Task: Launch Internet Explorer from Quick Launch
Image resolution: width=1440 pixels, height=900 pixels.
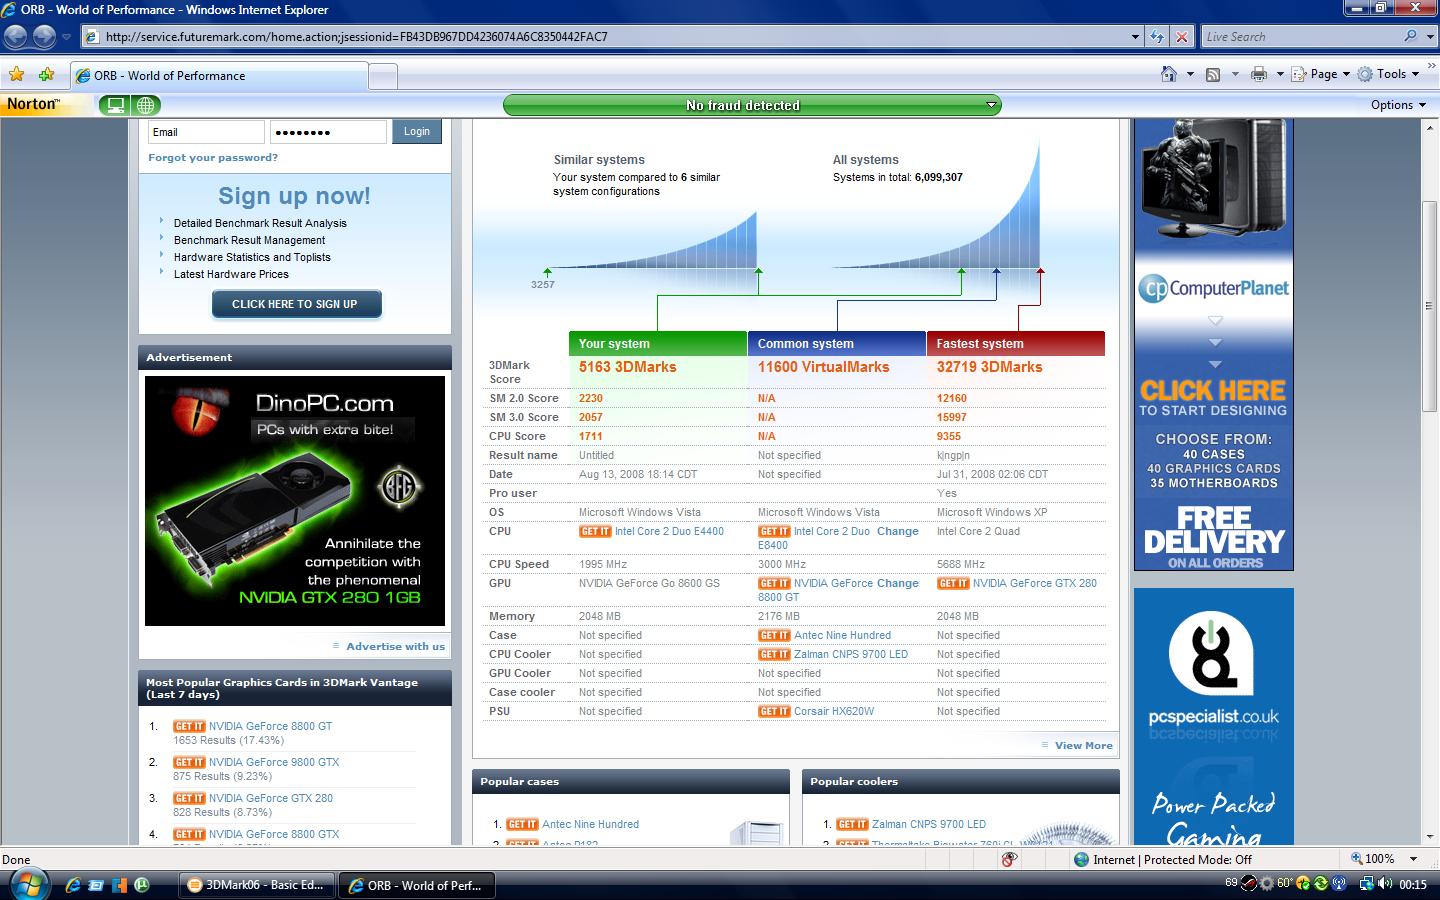Action: (x=72, y=885)
